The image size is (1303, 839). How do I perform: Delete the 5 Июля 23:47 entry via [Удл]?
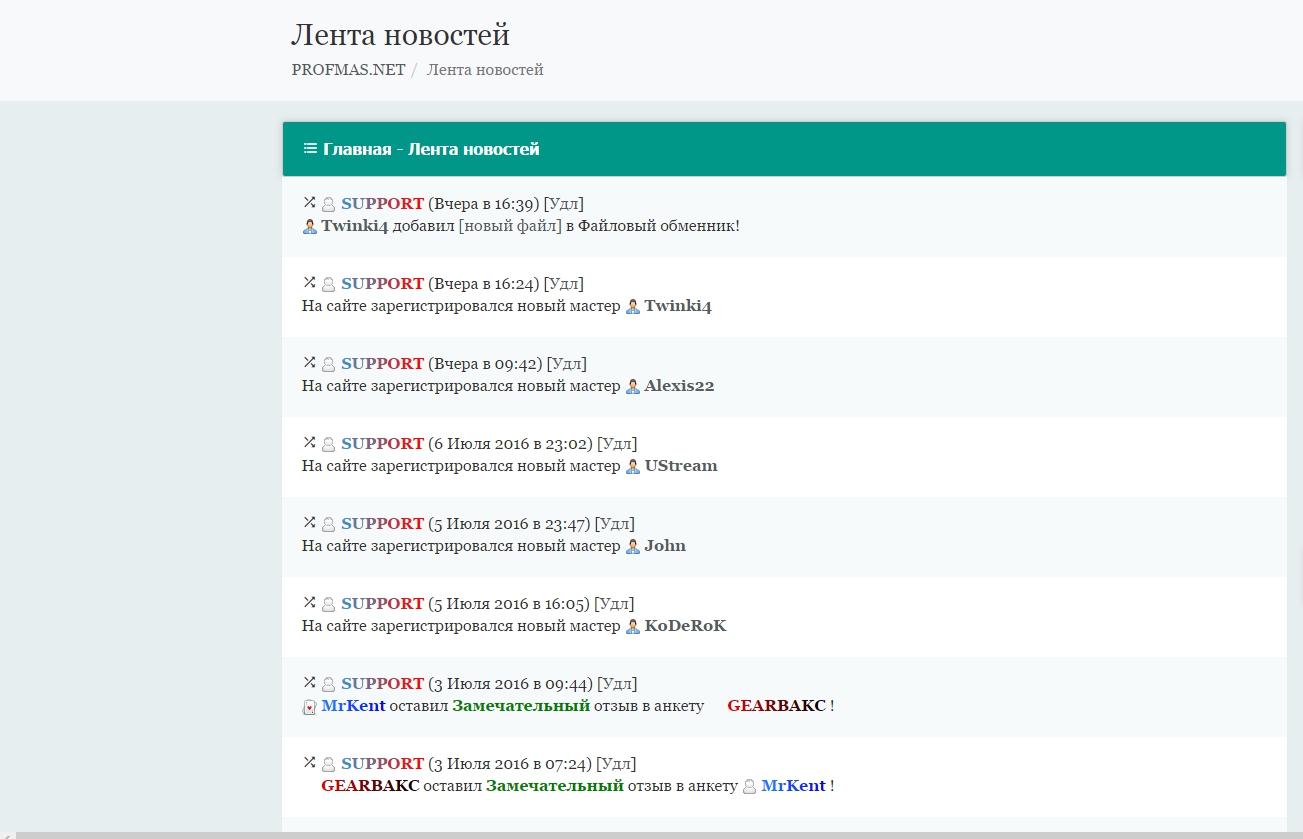[x=614, y=524]
